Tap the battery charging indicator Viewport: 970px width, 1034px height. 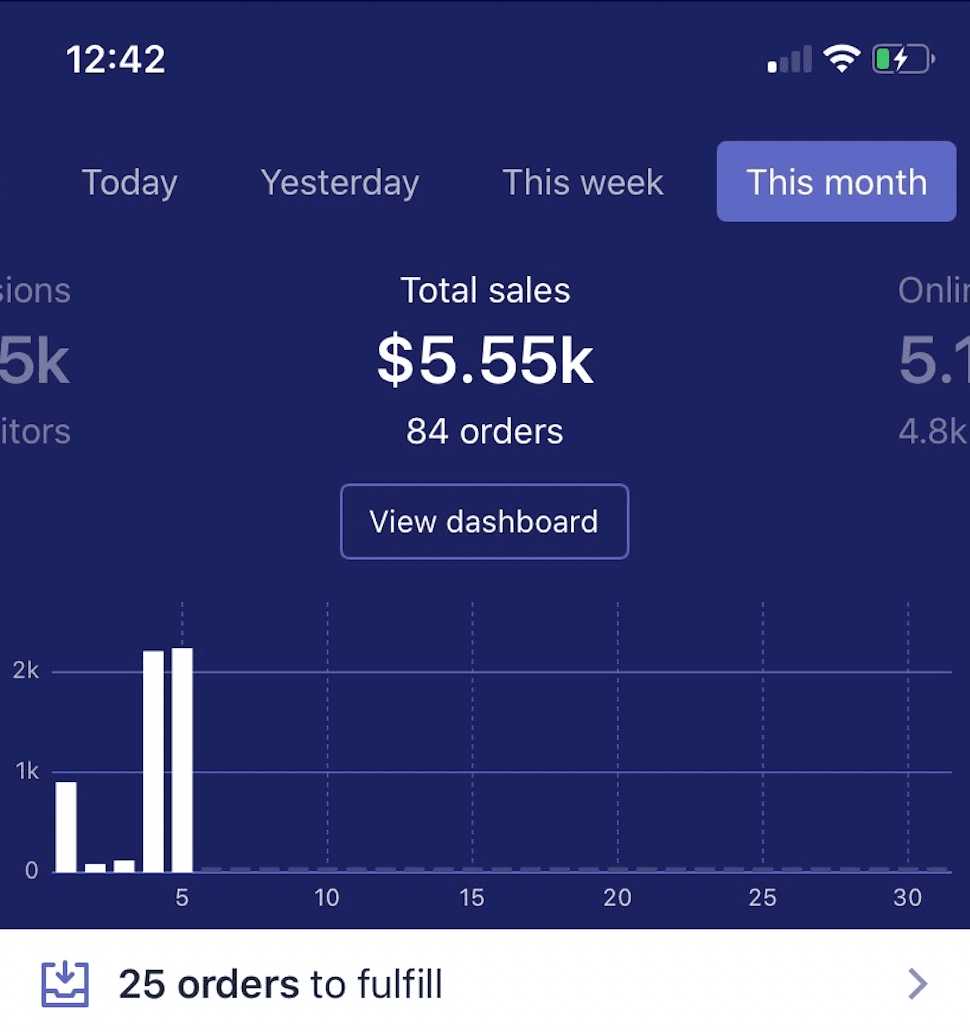coord(902,60)
